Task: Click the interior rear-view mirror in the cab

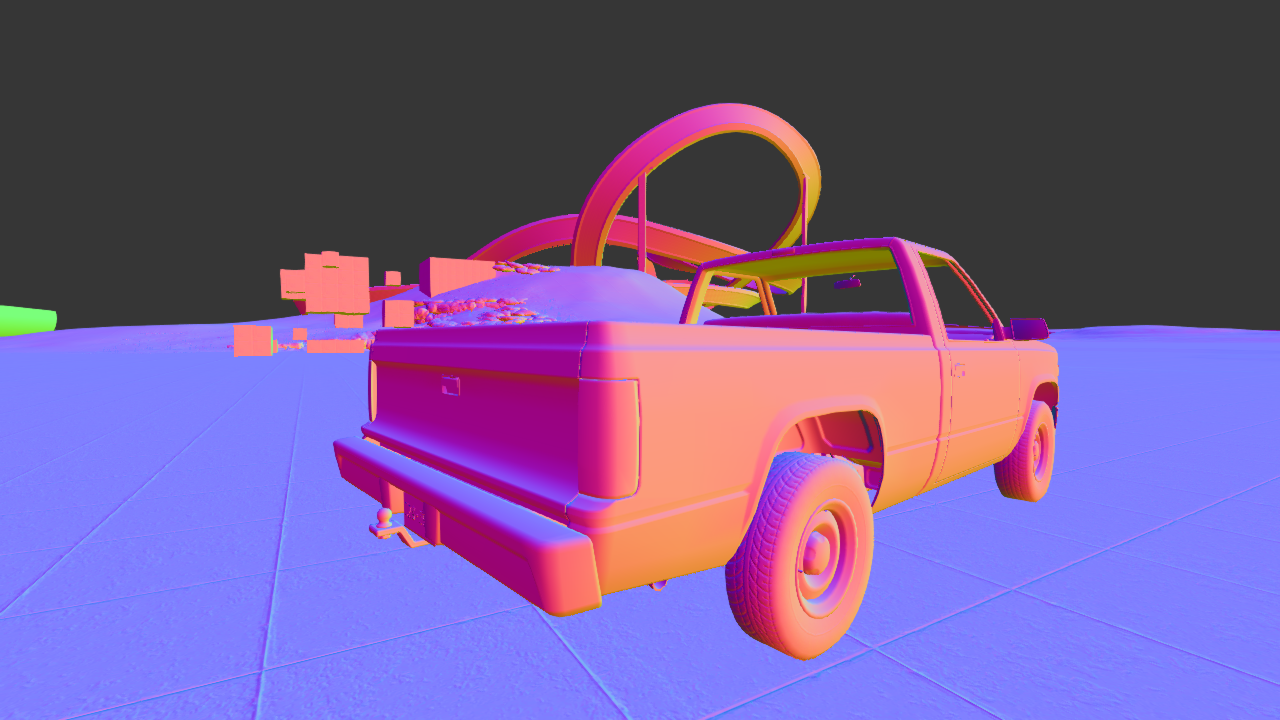Action: (848, 284)
